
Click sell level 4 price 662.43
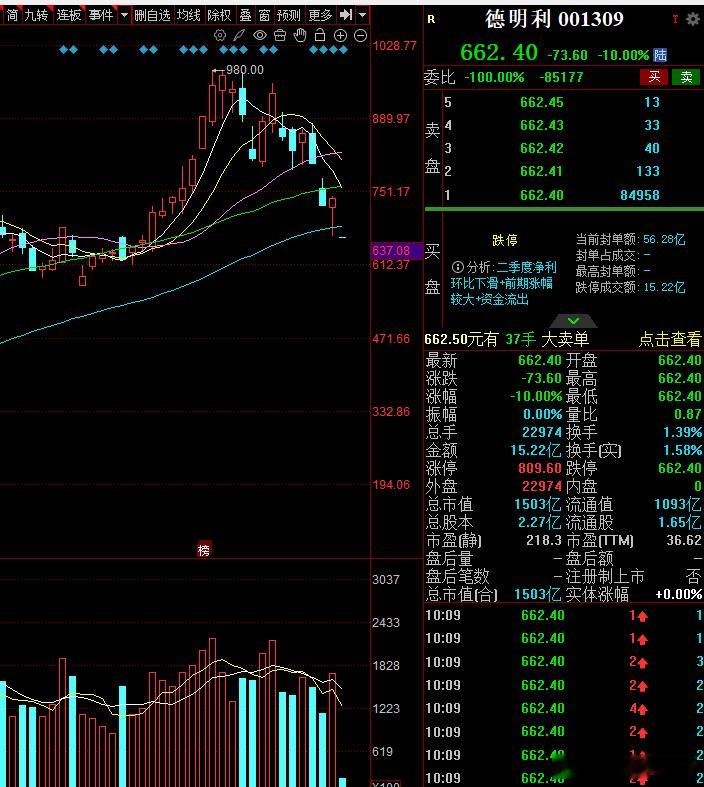[x=541, y=125]
